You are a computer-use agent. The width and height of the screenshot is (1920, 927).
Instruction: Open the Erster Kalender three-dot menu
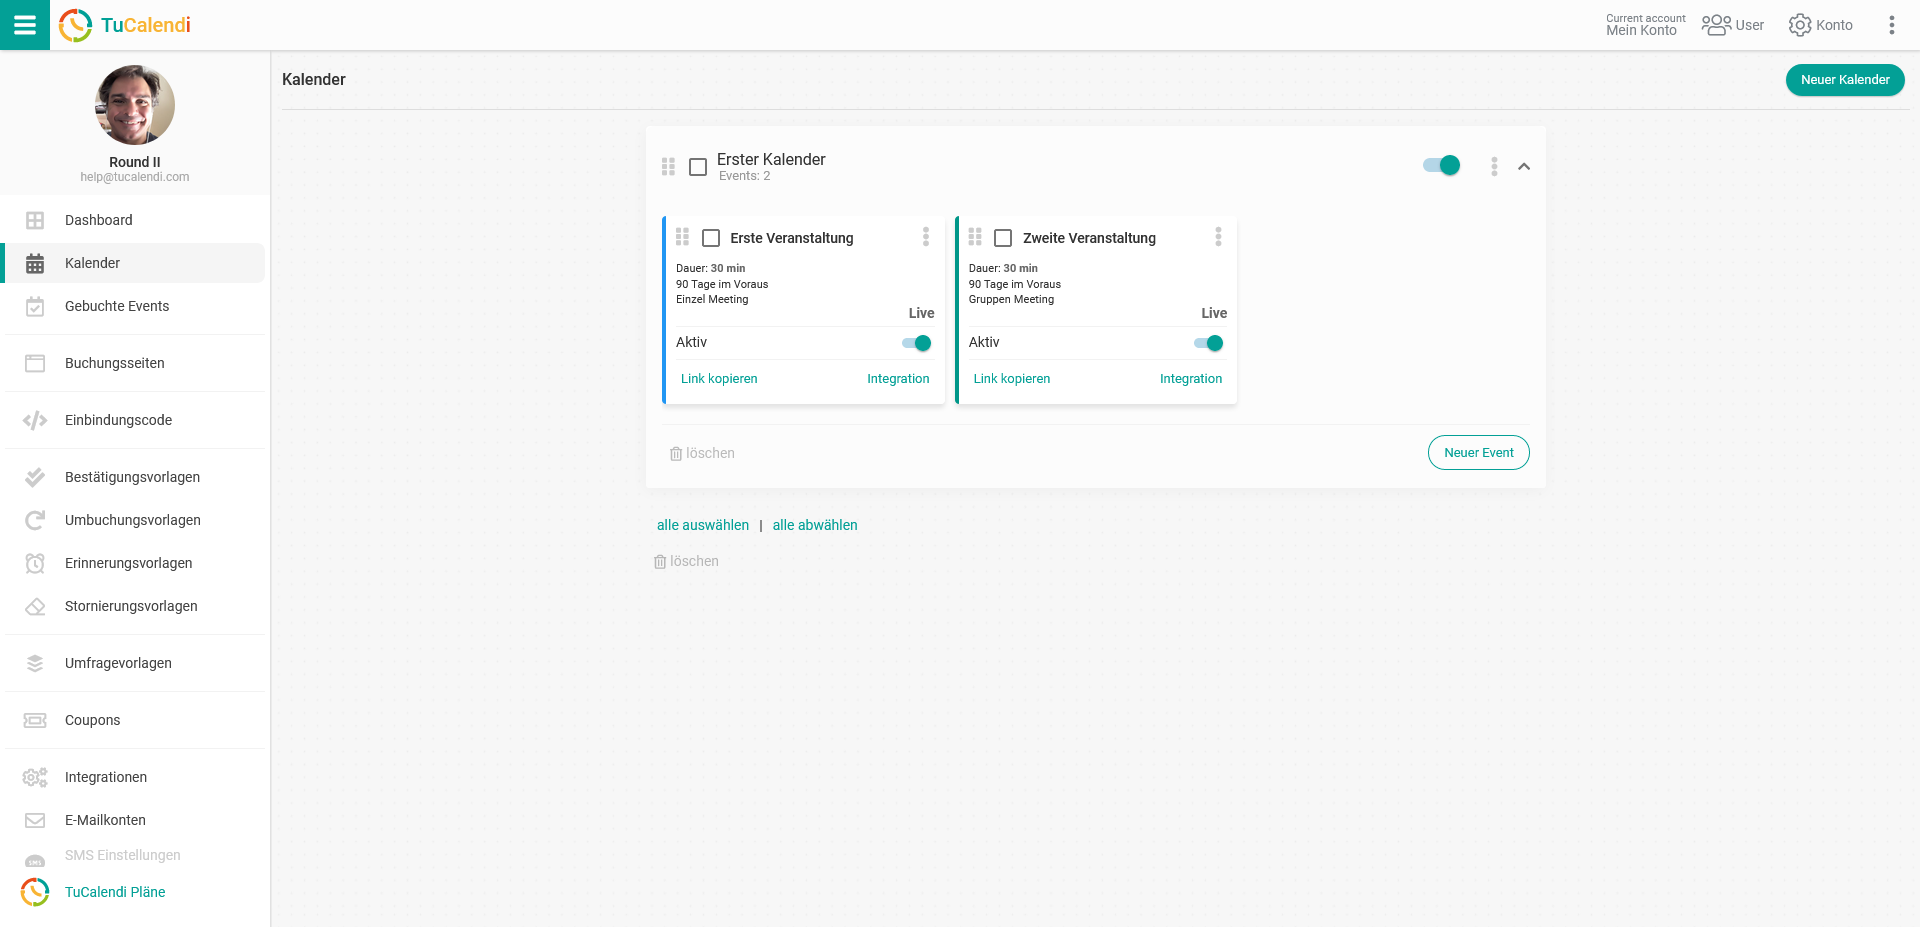click(1494, 167)
